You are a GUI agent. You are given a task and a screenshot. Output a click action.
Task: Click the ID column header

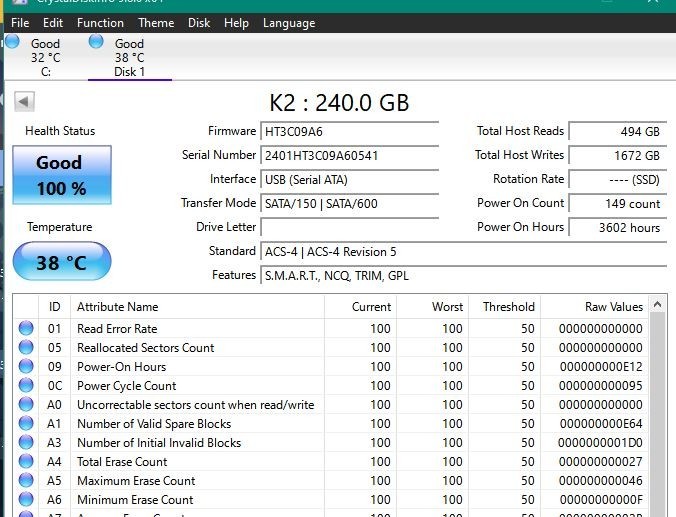coord(55,307)
